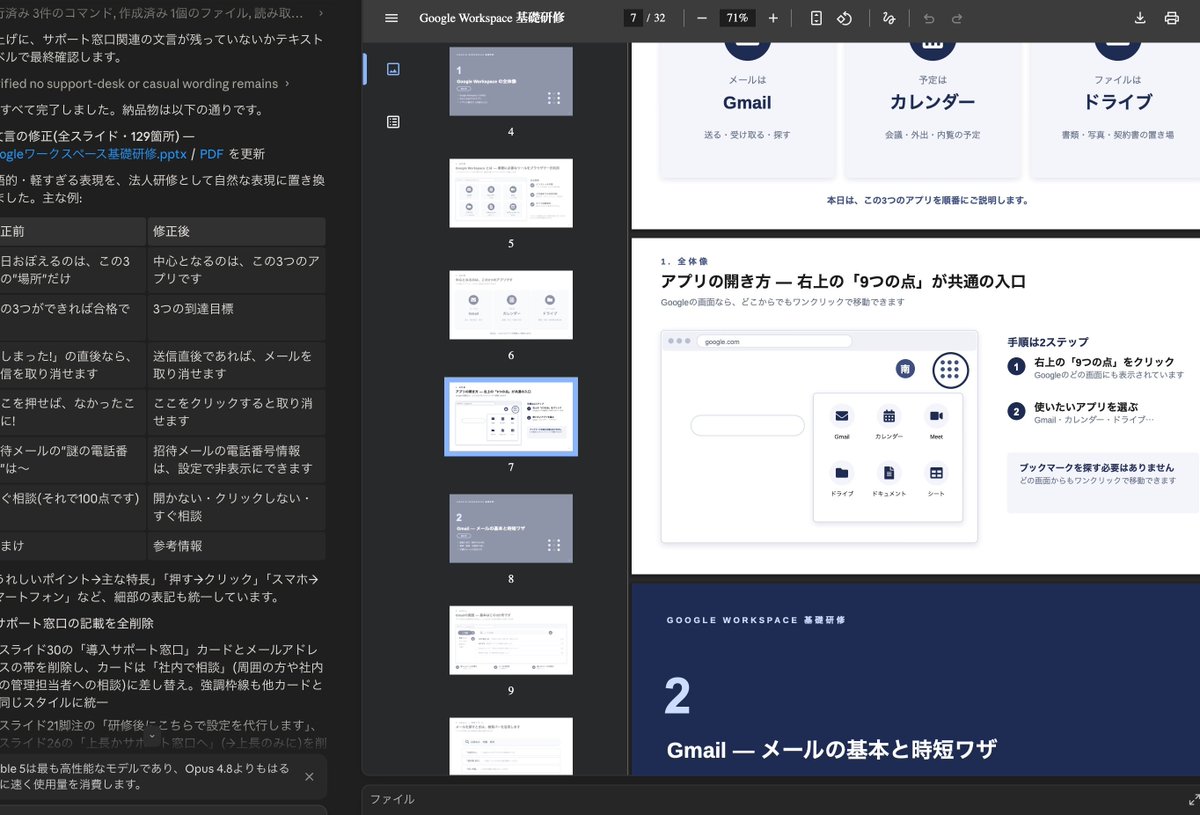Open the PDF viewer sidebar hamburger menu

pos(391,18)
